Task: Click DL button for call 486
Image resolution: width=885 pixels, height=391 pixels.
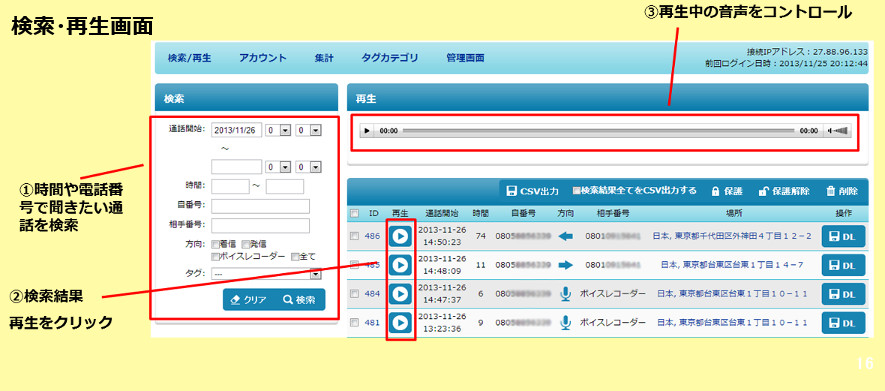Action: tap(843, 236)
